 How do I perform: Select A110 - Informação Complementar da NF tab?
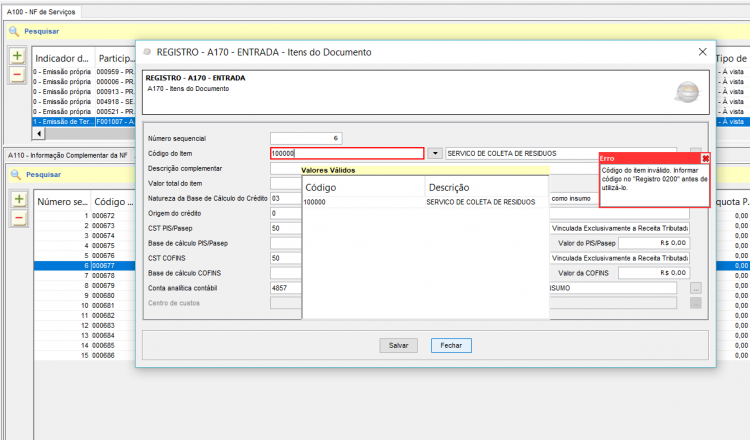68,155
